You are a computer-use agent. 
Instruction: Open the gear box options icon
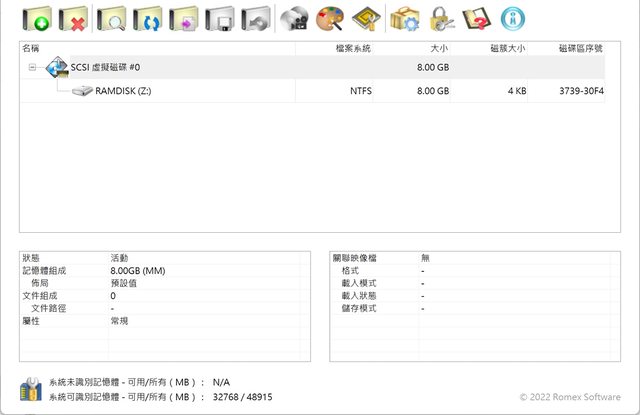404,18
